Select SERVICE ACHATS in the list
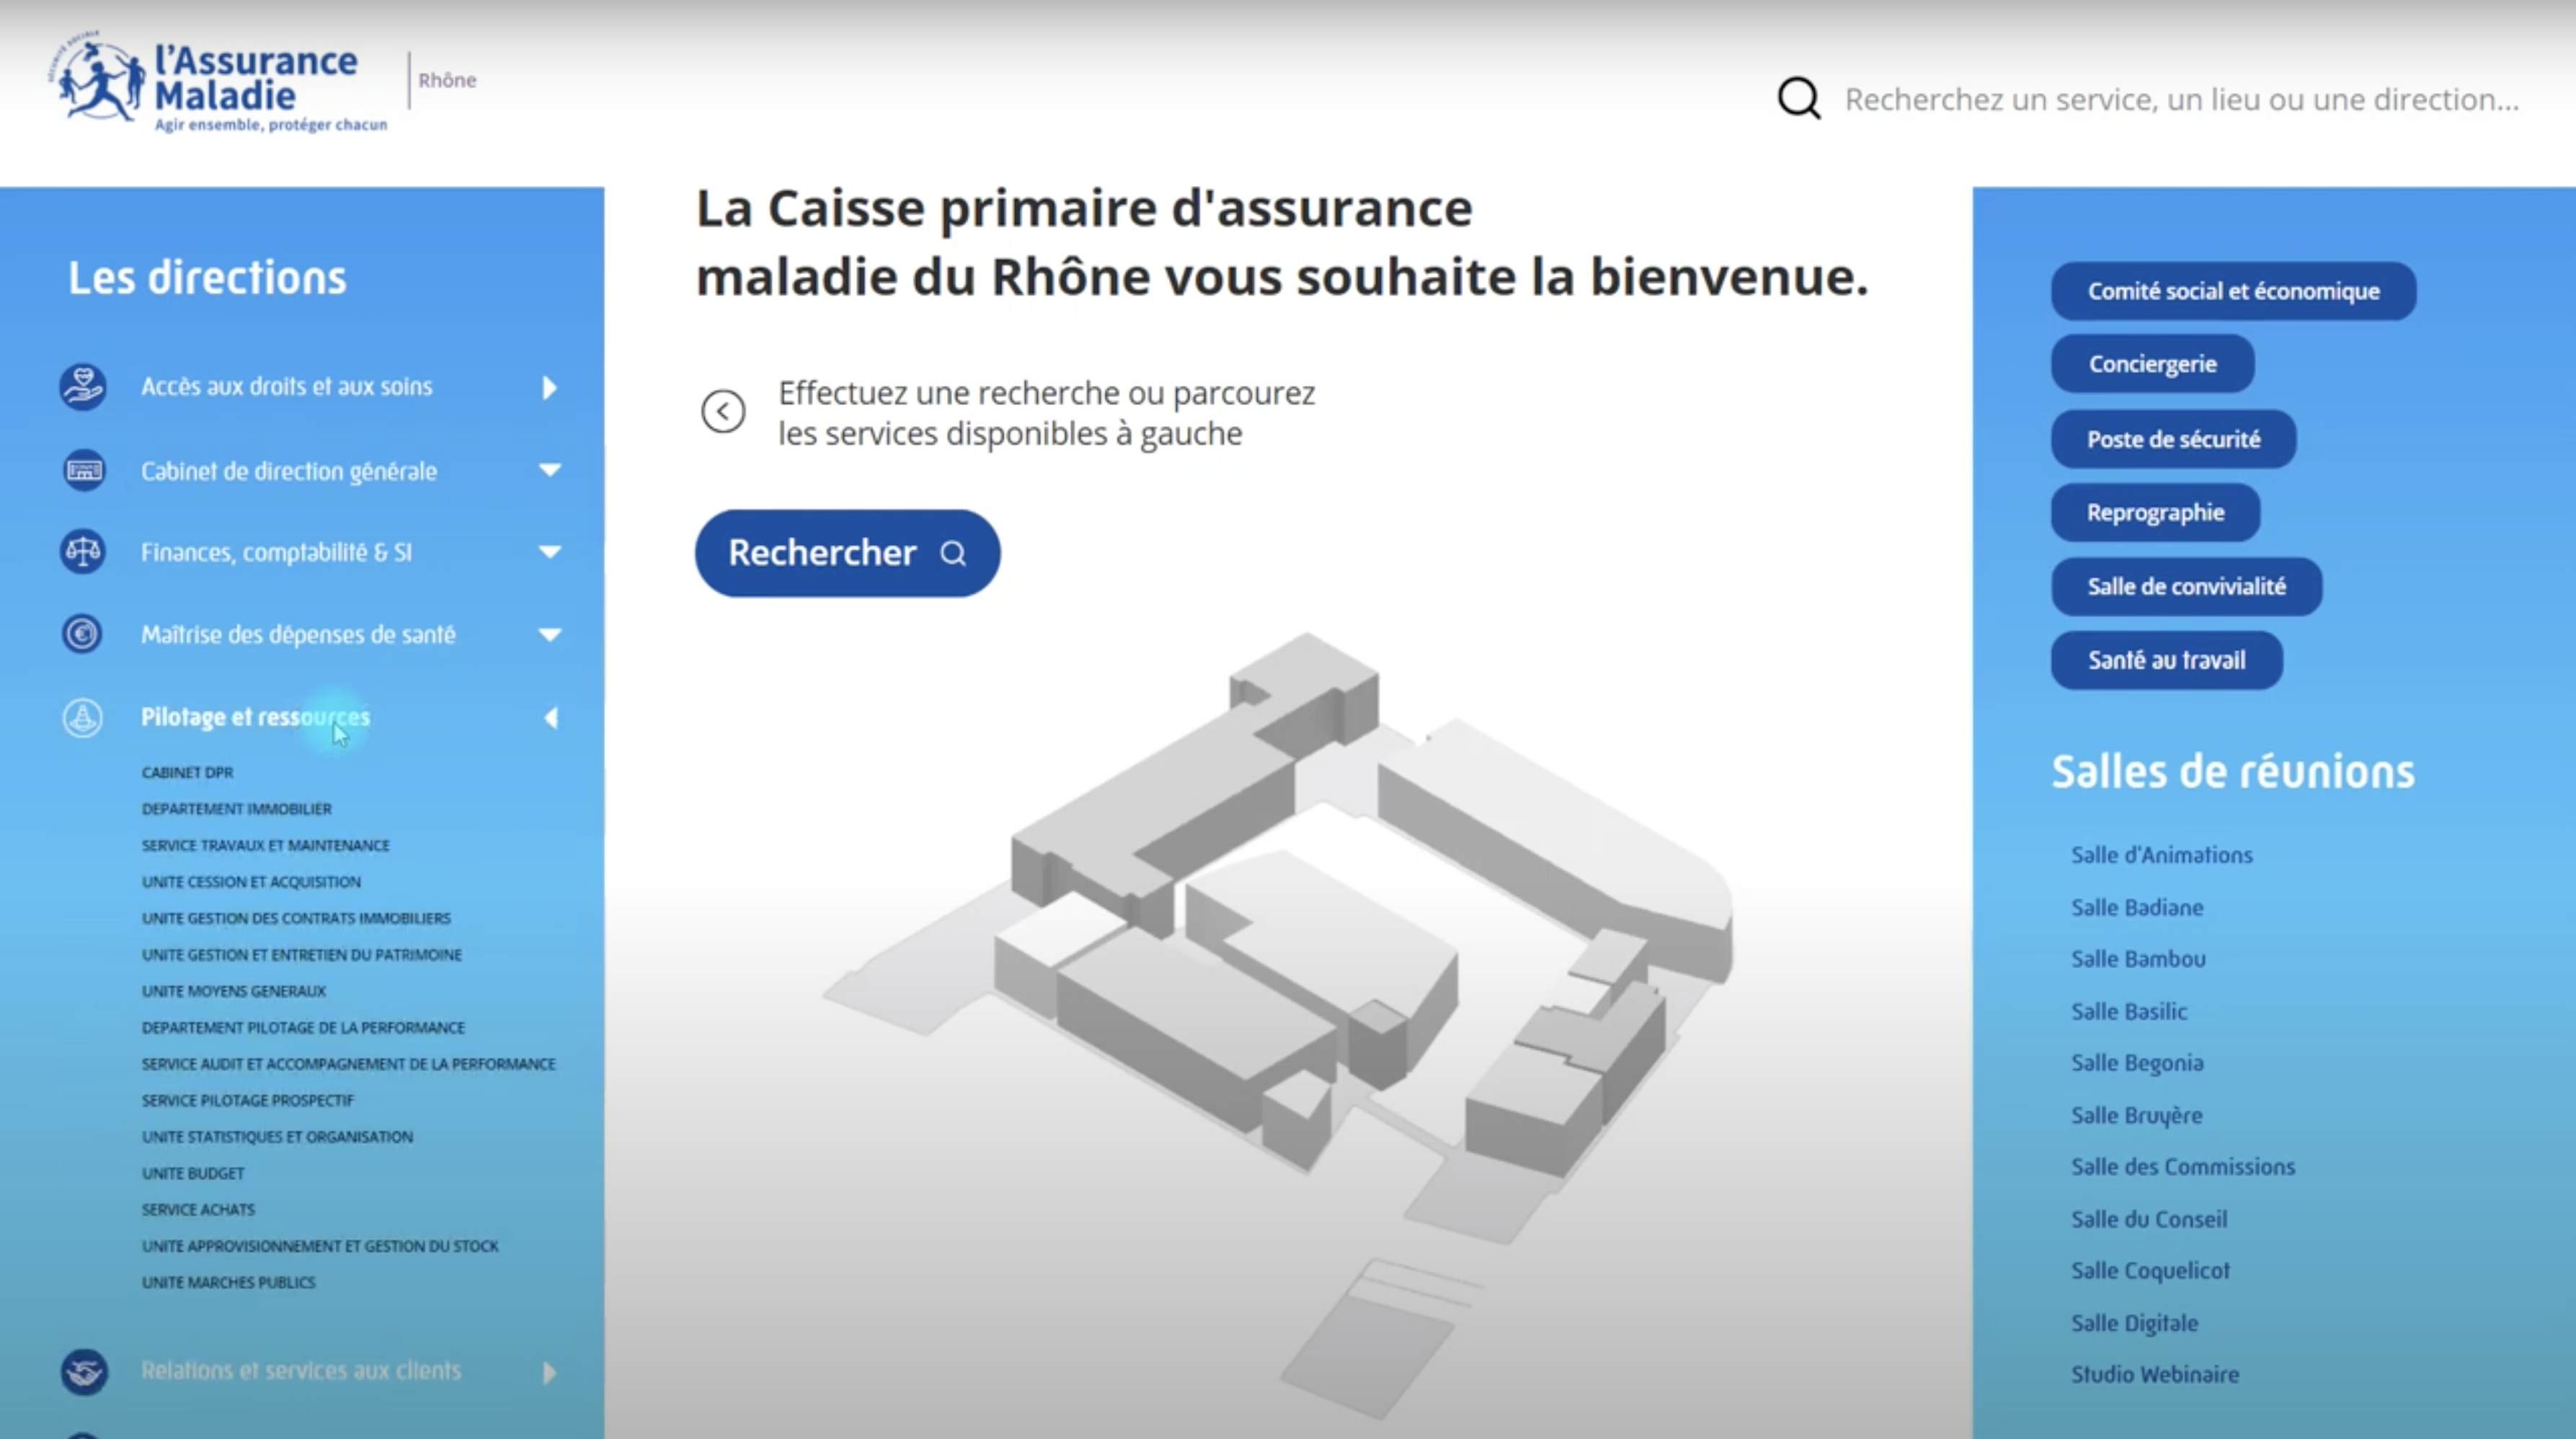2576x1439 pixels. [x=198, y=1209]
